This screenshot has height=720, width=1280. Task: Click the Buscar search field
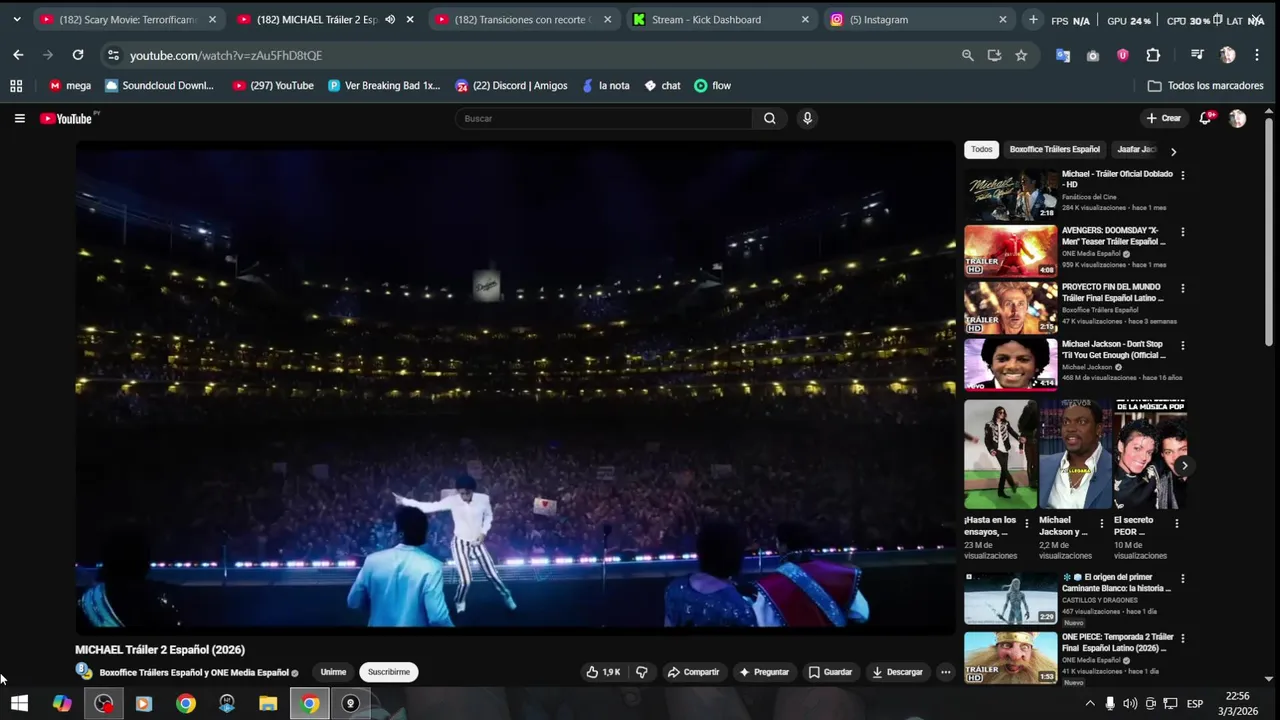point(604,118)
